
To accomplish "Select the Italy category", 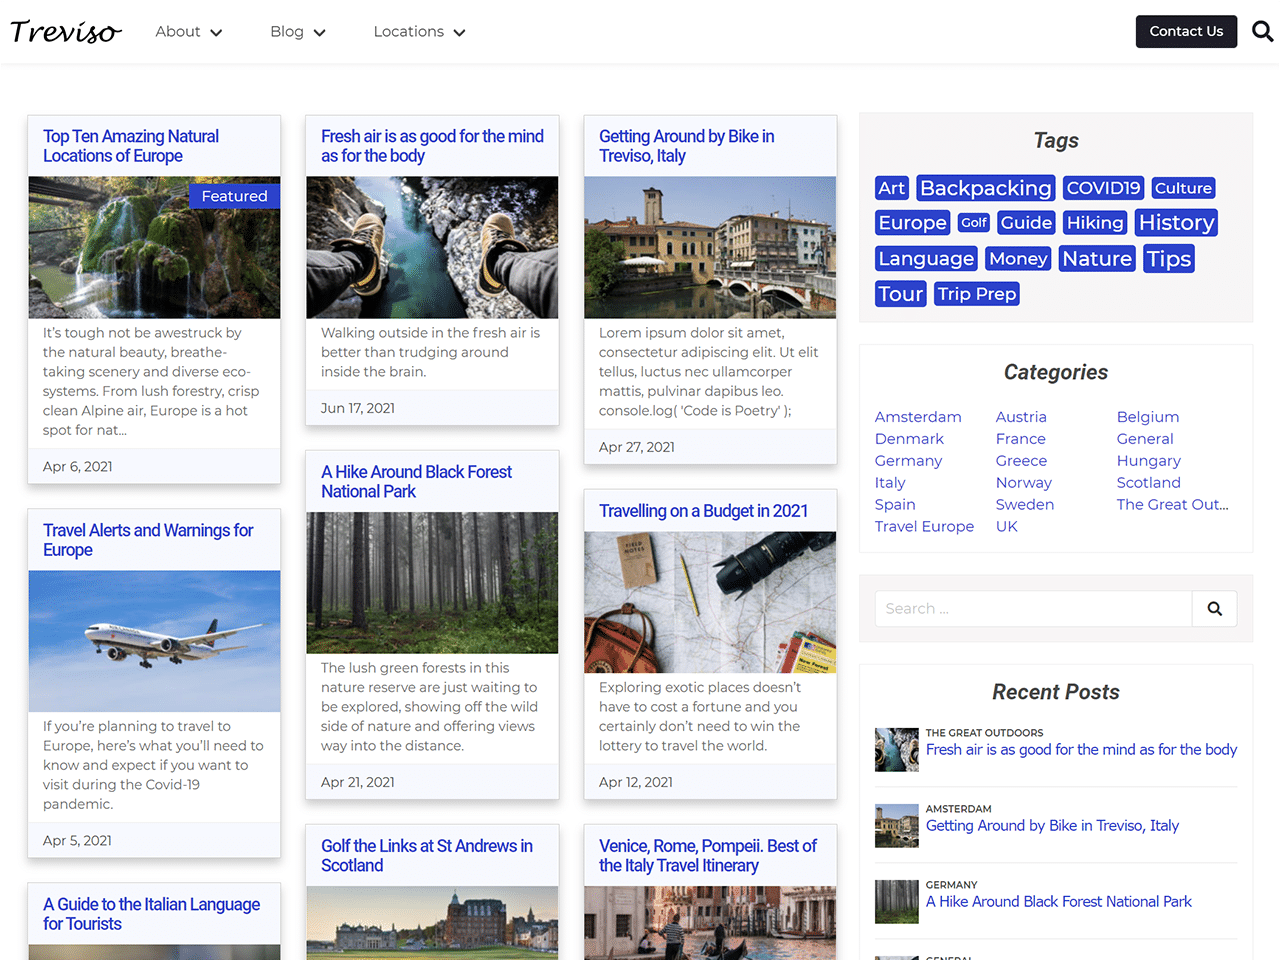I will (890, 483).
